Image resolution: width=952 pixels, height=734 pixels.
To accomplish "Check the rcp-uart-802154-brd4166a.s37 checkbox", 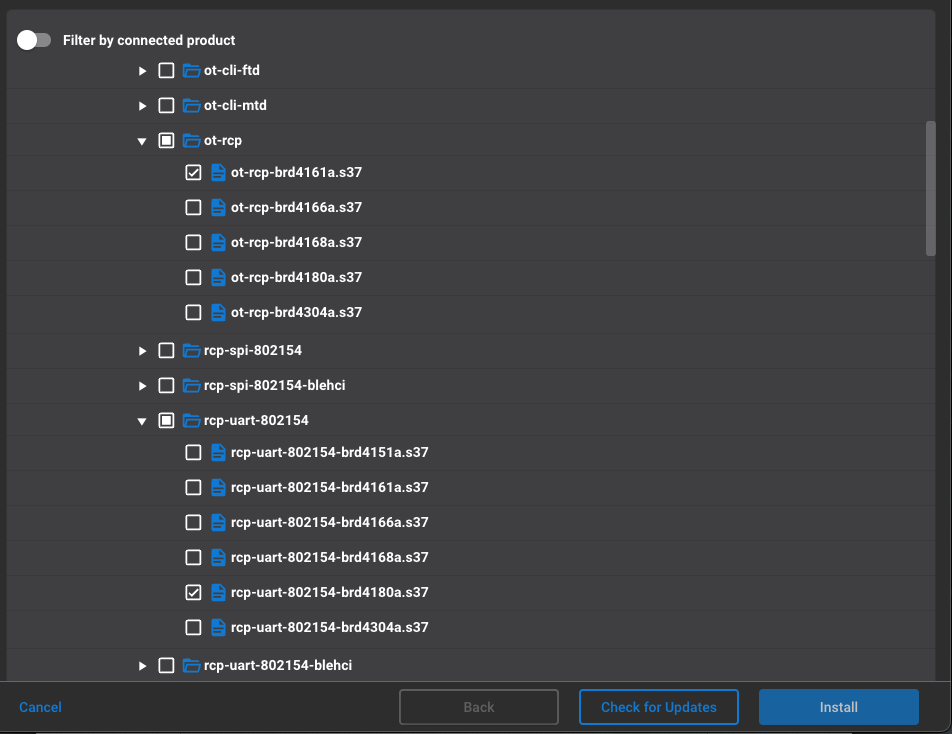I will tap(193, 522).
